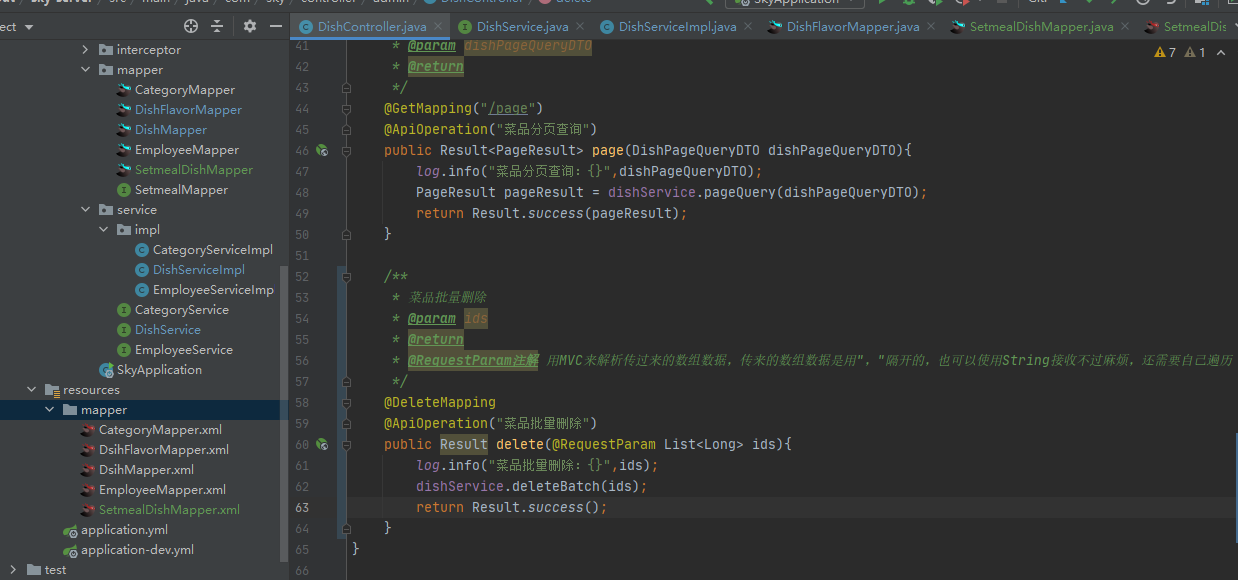1238x580 pixels.
Task: Expand the inspections widget arrow
Action: [1221, 52]
